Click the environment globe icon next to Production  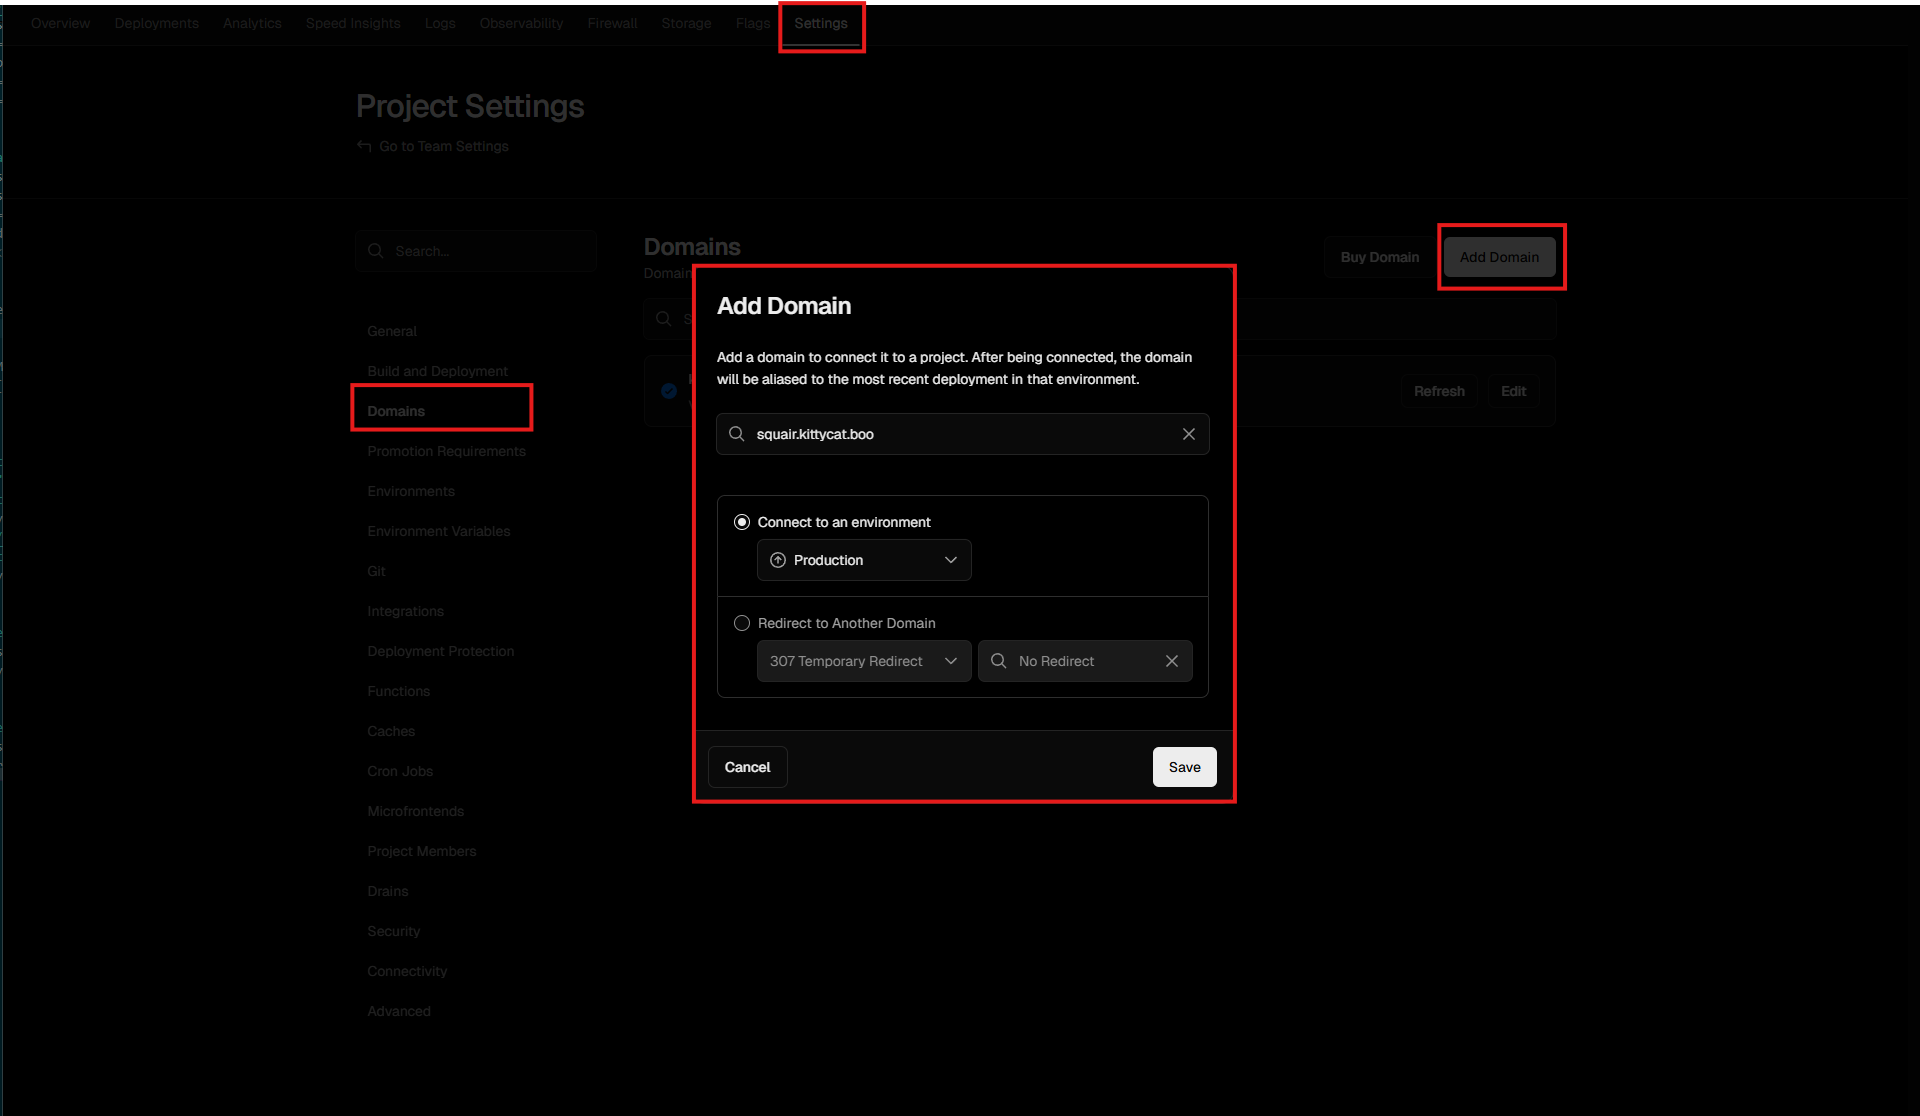point(778,560)
